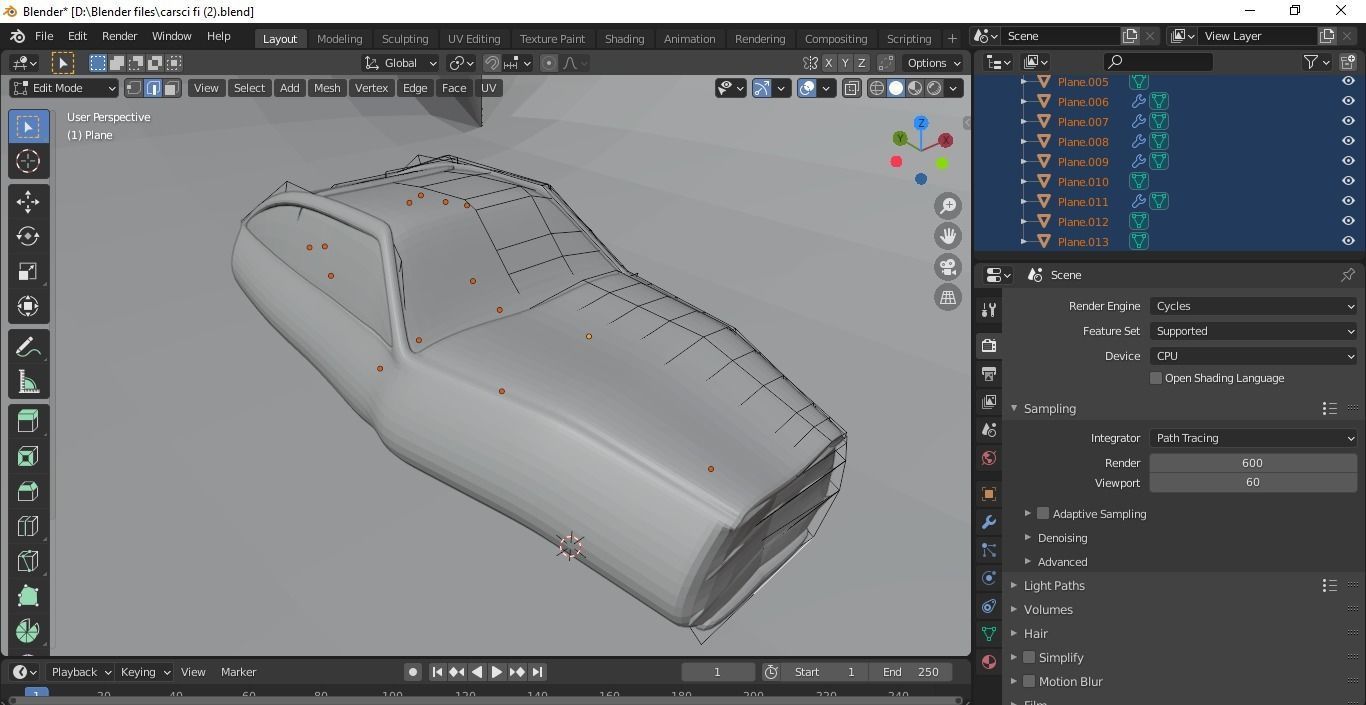The image size is (1366, 705).
Task: Select the Scale tool
Action: click(28, 271)
